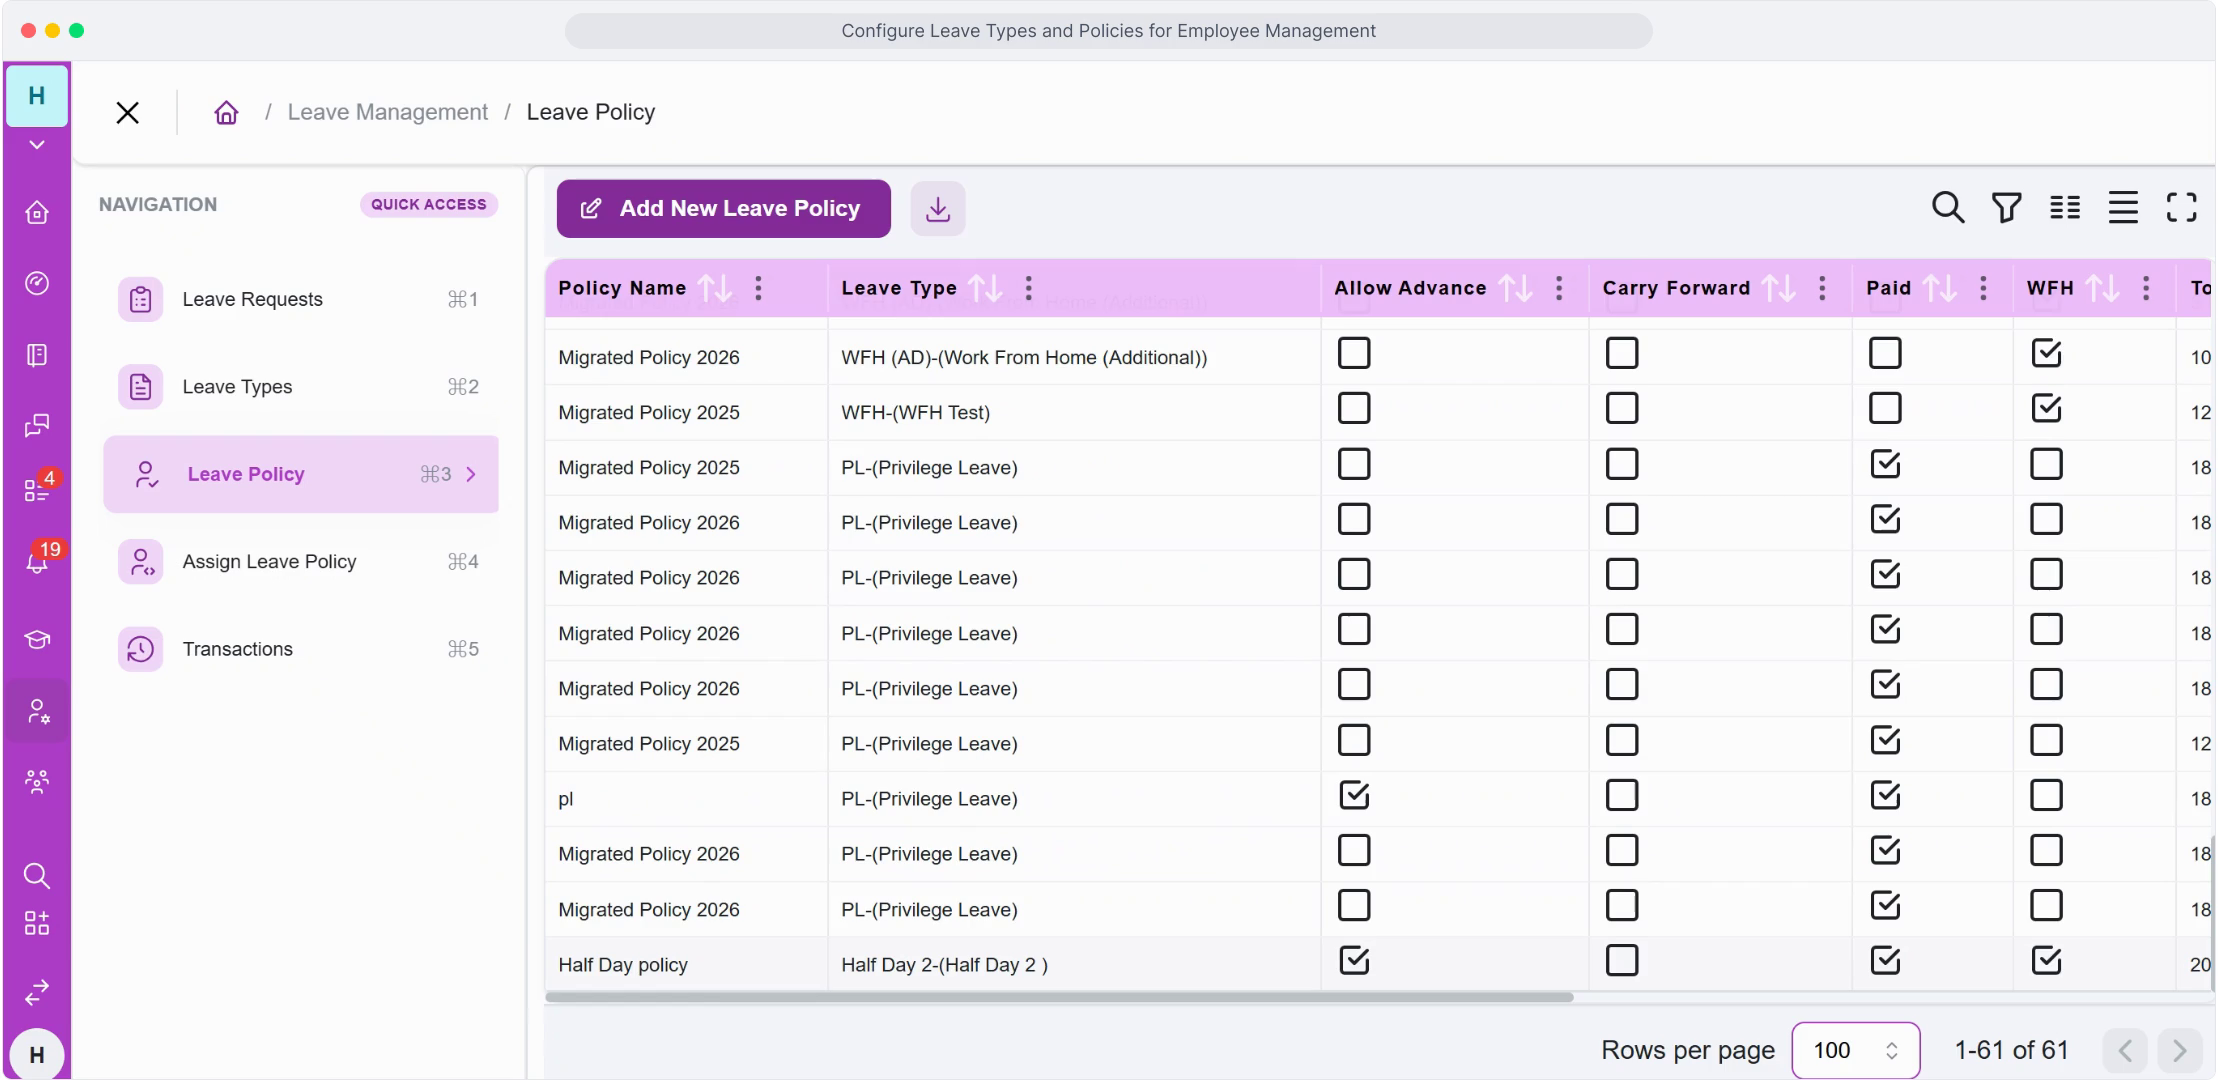
Task: Open WFH column options menu
Action: tap(2146, 288)
